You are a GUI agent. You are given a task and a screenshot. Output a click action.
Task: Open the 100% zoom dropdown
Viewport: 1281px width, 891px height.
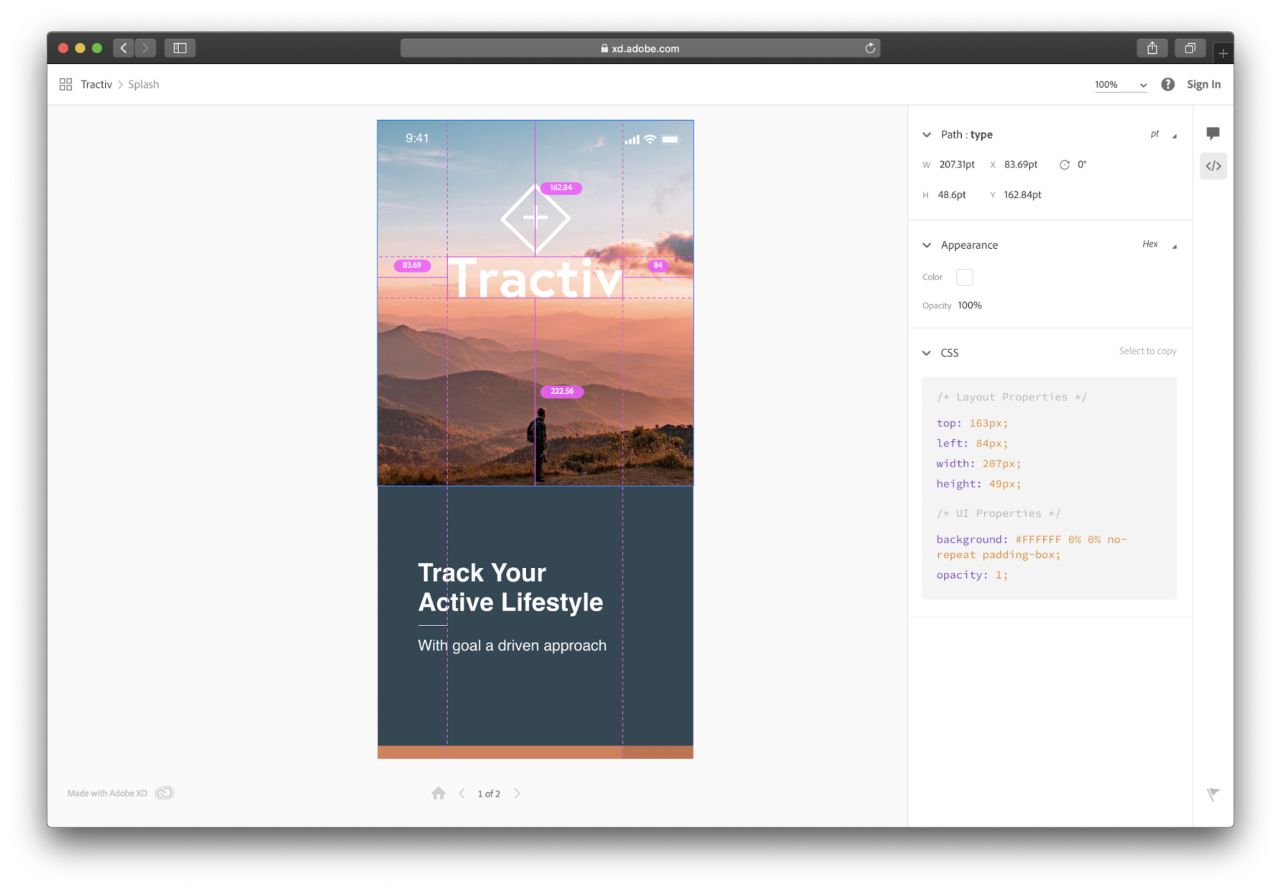[x=1121, y=85]
